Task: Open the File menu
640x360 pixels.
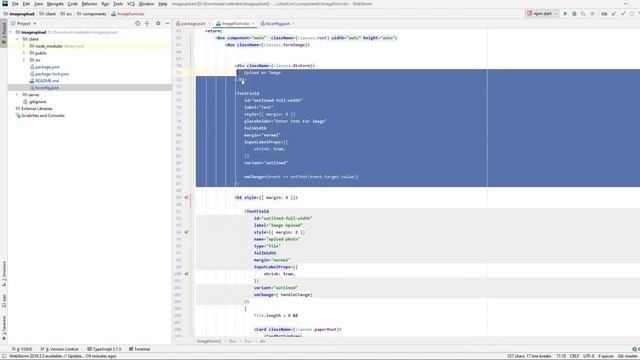Action: point(15,4)
